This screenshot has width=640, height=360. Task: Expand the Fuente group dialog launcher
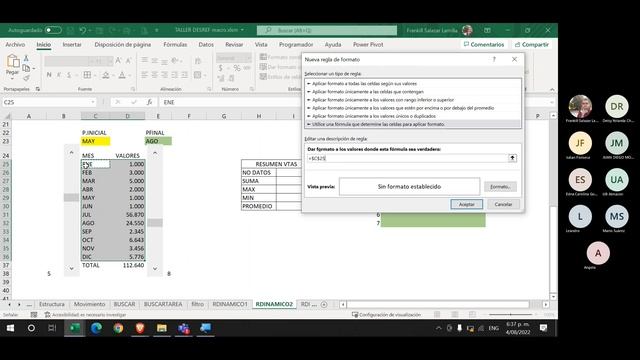(133, 89)
